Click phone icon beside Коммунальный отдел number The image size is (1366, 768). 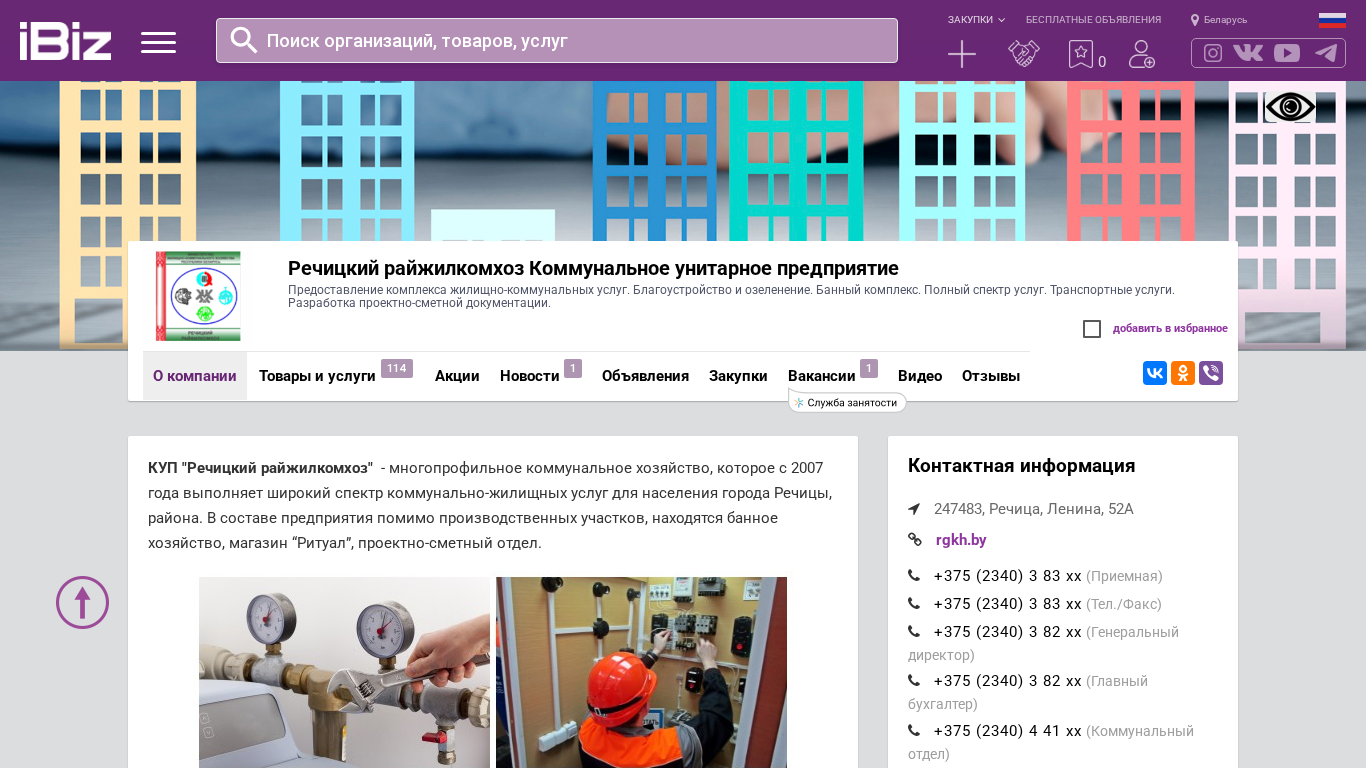[x=914, y=731]
